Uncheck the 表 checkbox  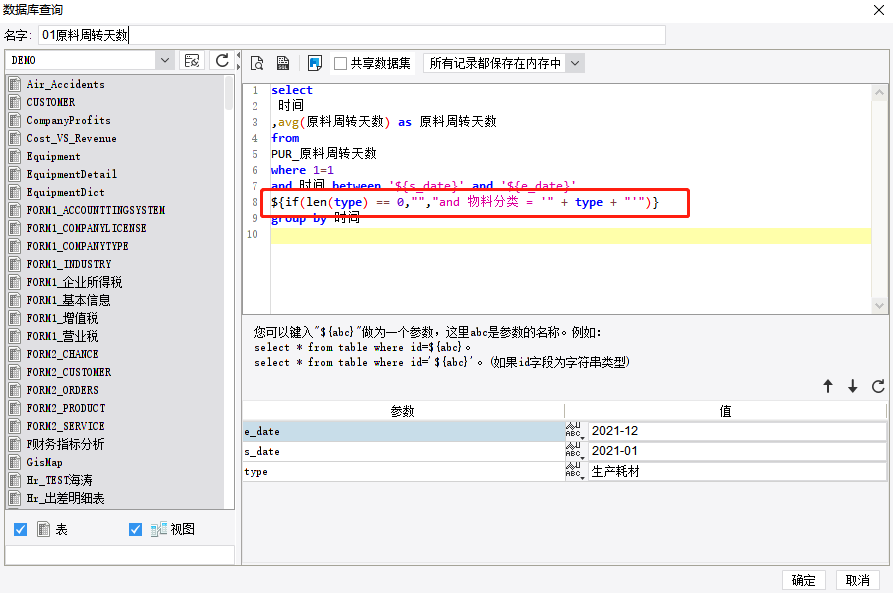[x=21, y=530]
